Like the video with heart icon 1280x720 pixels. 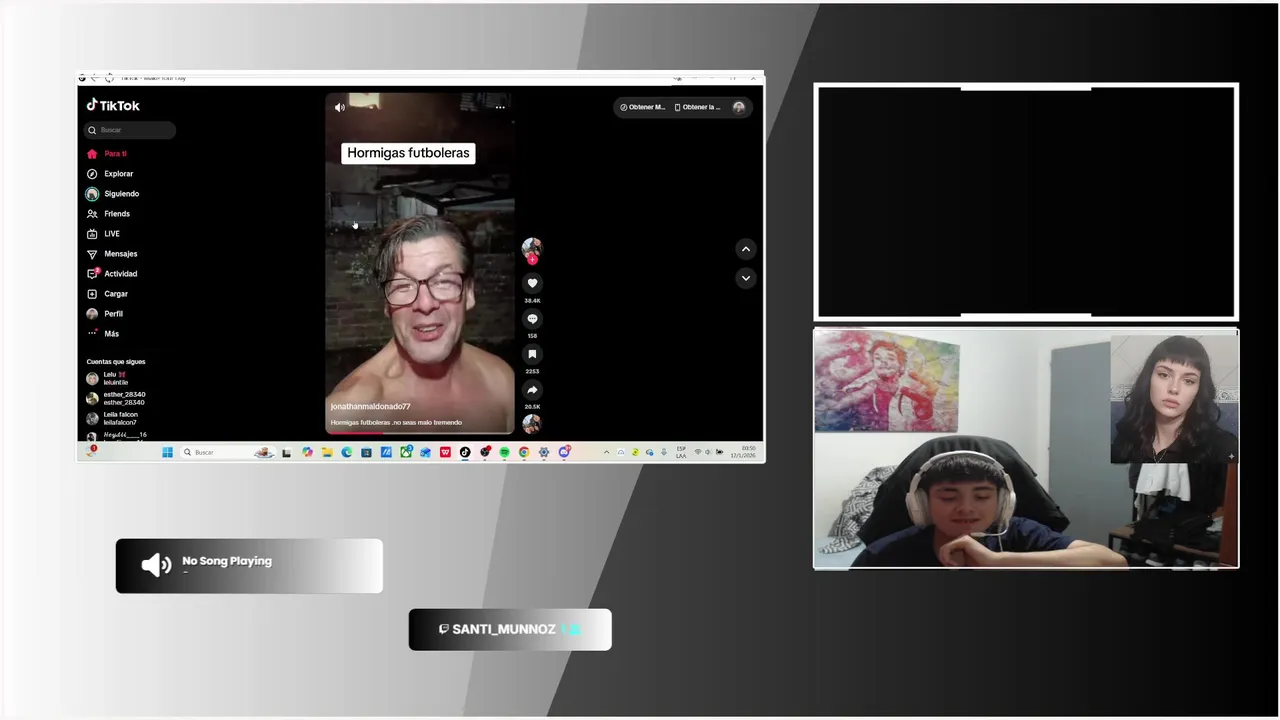tap(532, 283)
